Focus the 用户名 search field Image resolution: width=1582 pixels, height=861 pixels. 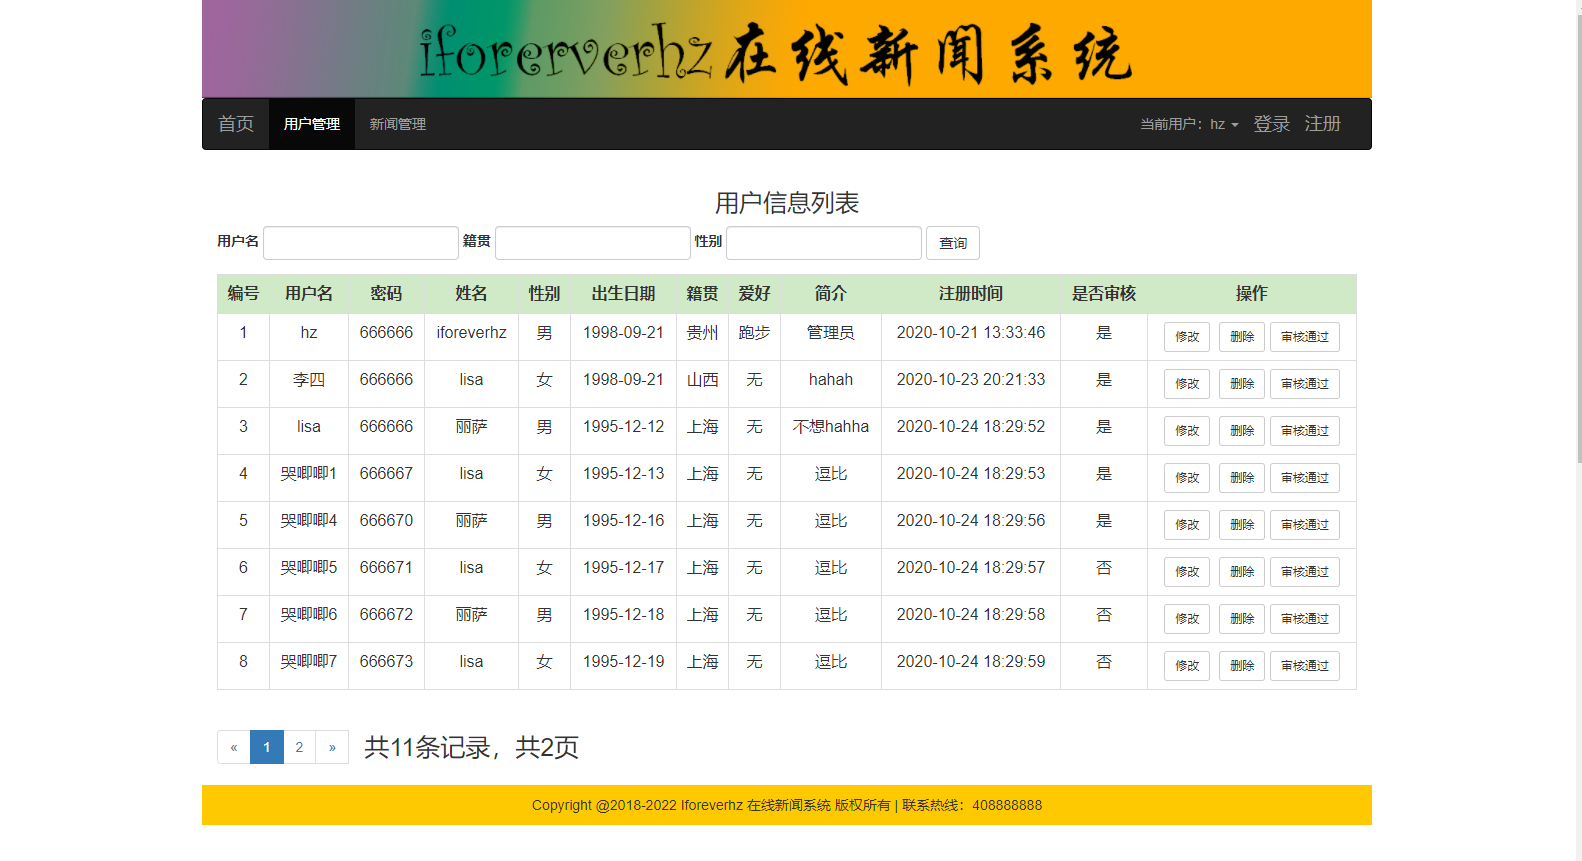point(361,243)
